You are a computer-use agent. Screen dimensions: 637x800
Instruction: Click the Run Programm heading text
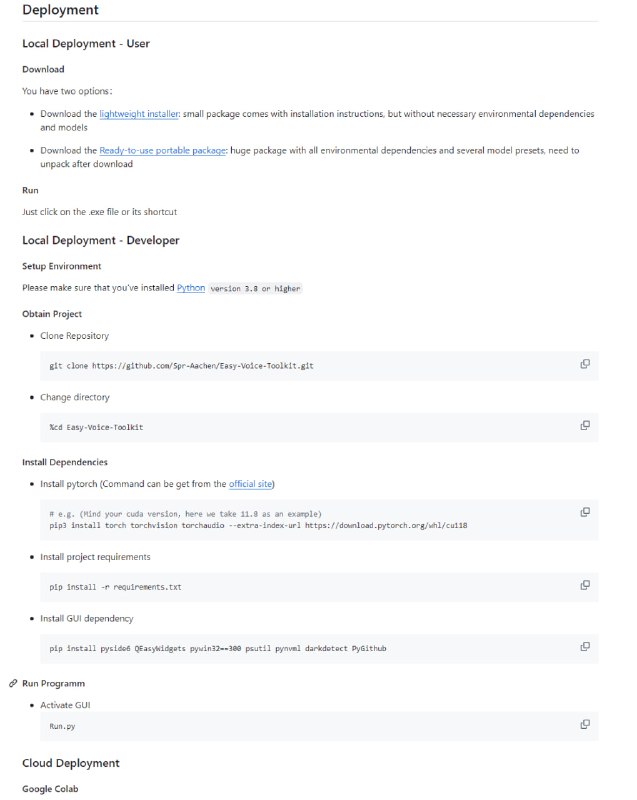point(54,684)
